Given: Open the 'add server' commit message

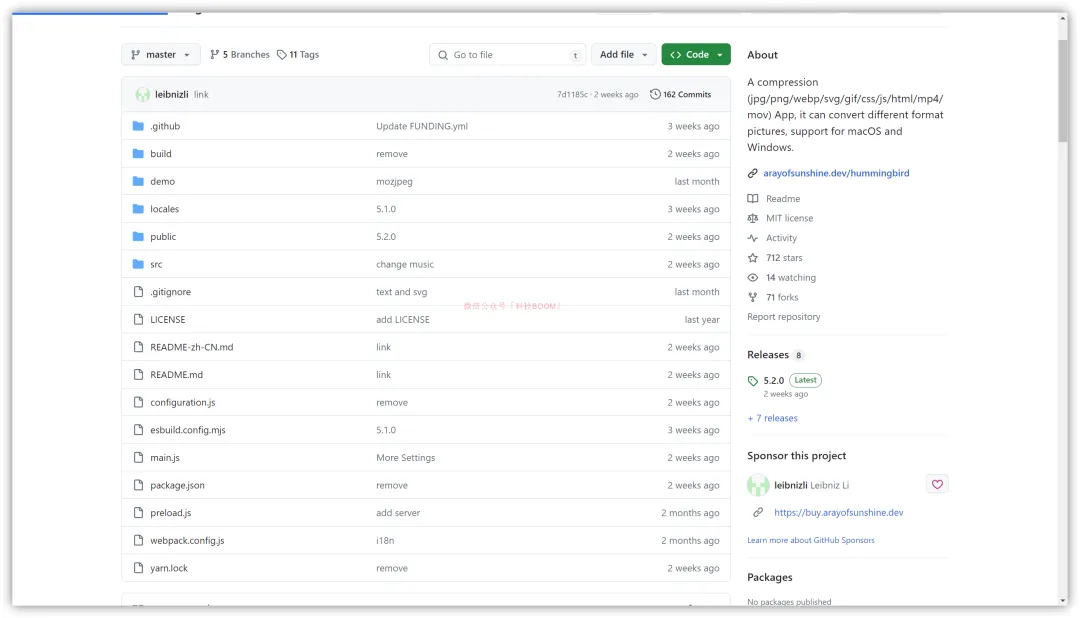Looking at the screenshot, I should (398, 513).
